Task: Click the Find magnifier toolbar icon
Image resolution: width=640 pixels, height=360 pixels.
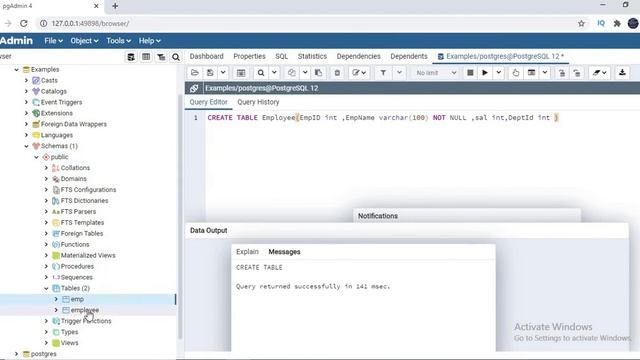Action: pos(261,73)
